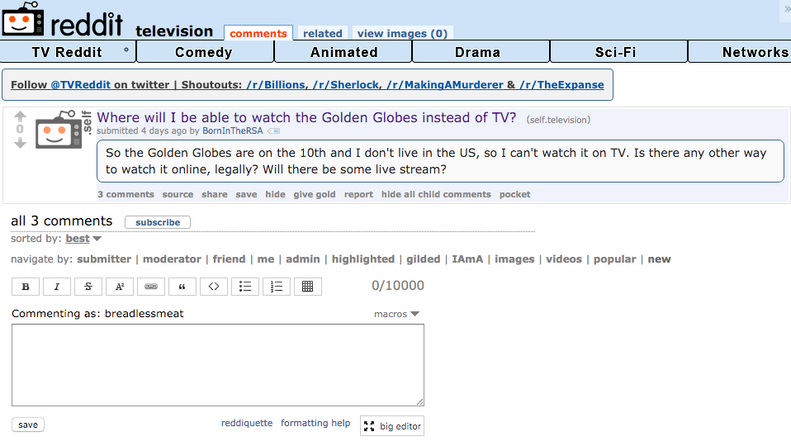Upvote the Golden Globes post
The height and width of the screenshot is (446, 791).
(x=20, y=117)
